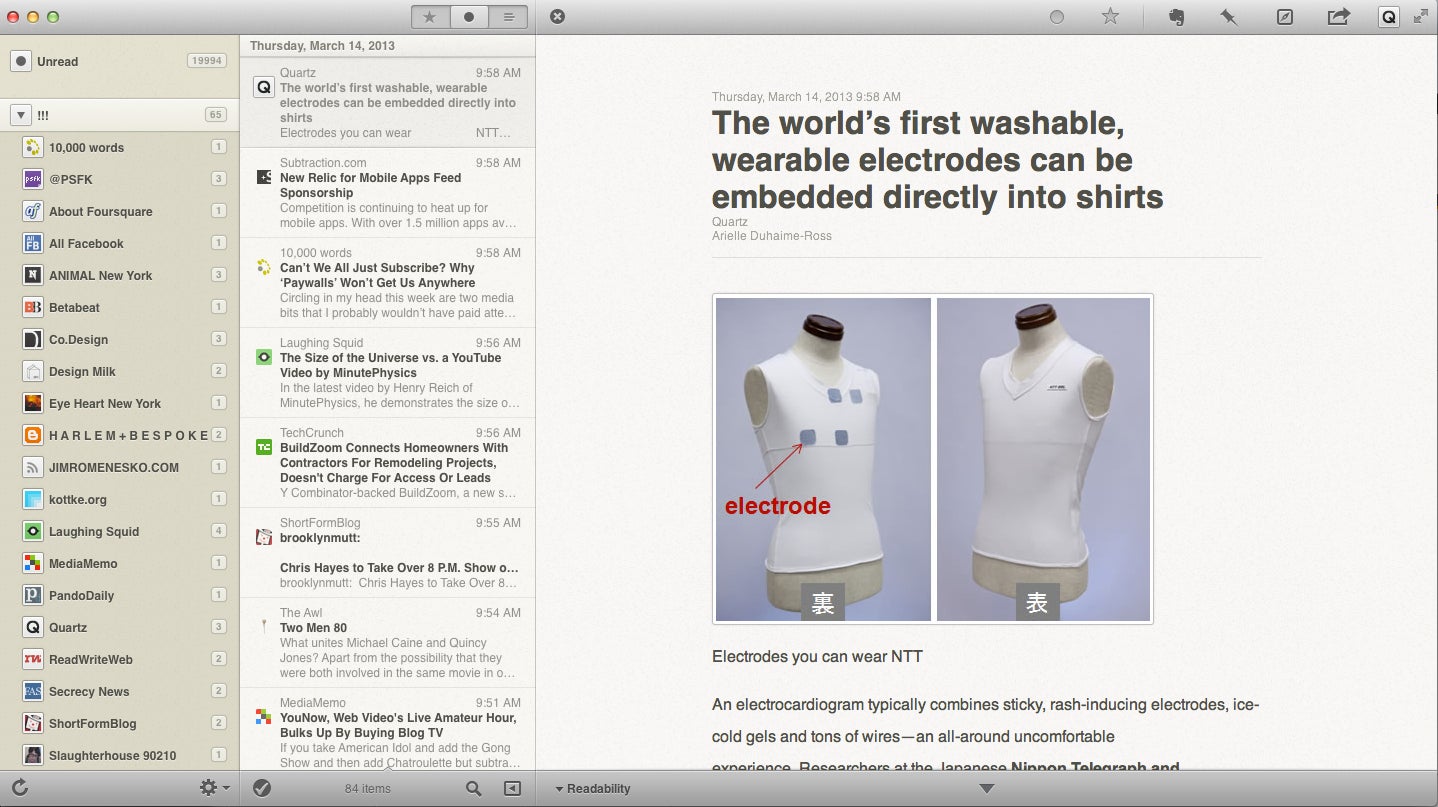The image size is (1438, 807).
Task: Open the About Foursquare feed
Action: pyautogui.click(x=119, y=211)
